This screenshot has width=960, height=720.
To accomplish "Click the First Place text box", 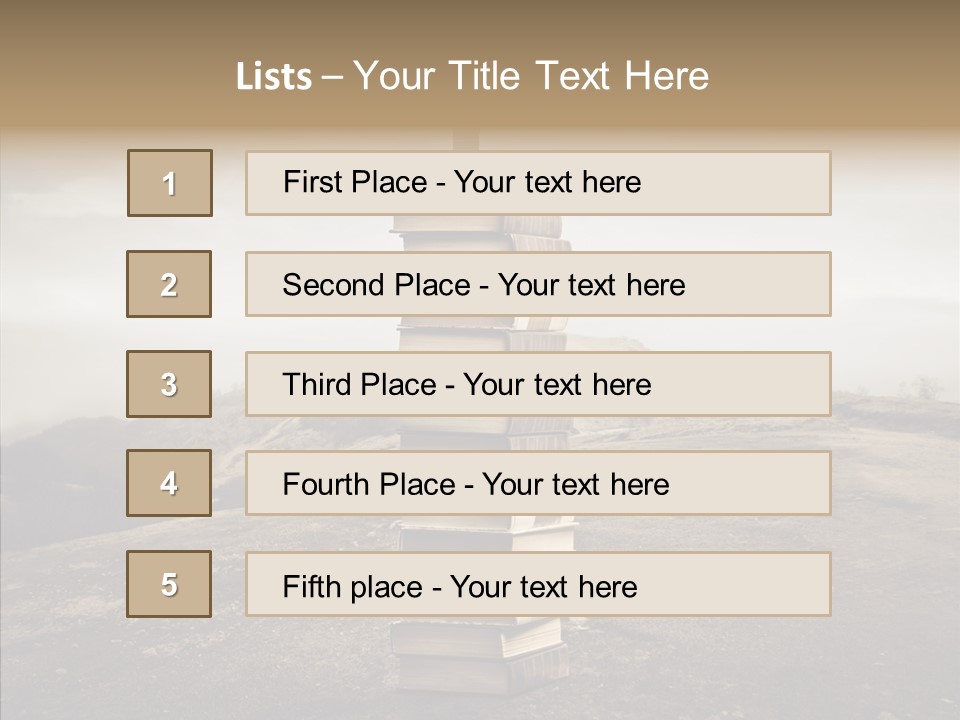I will (x=538, y=183).
